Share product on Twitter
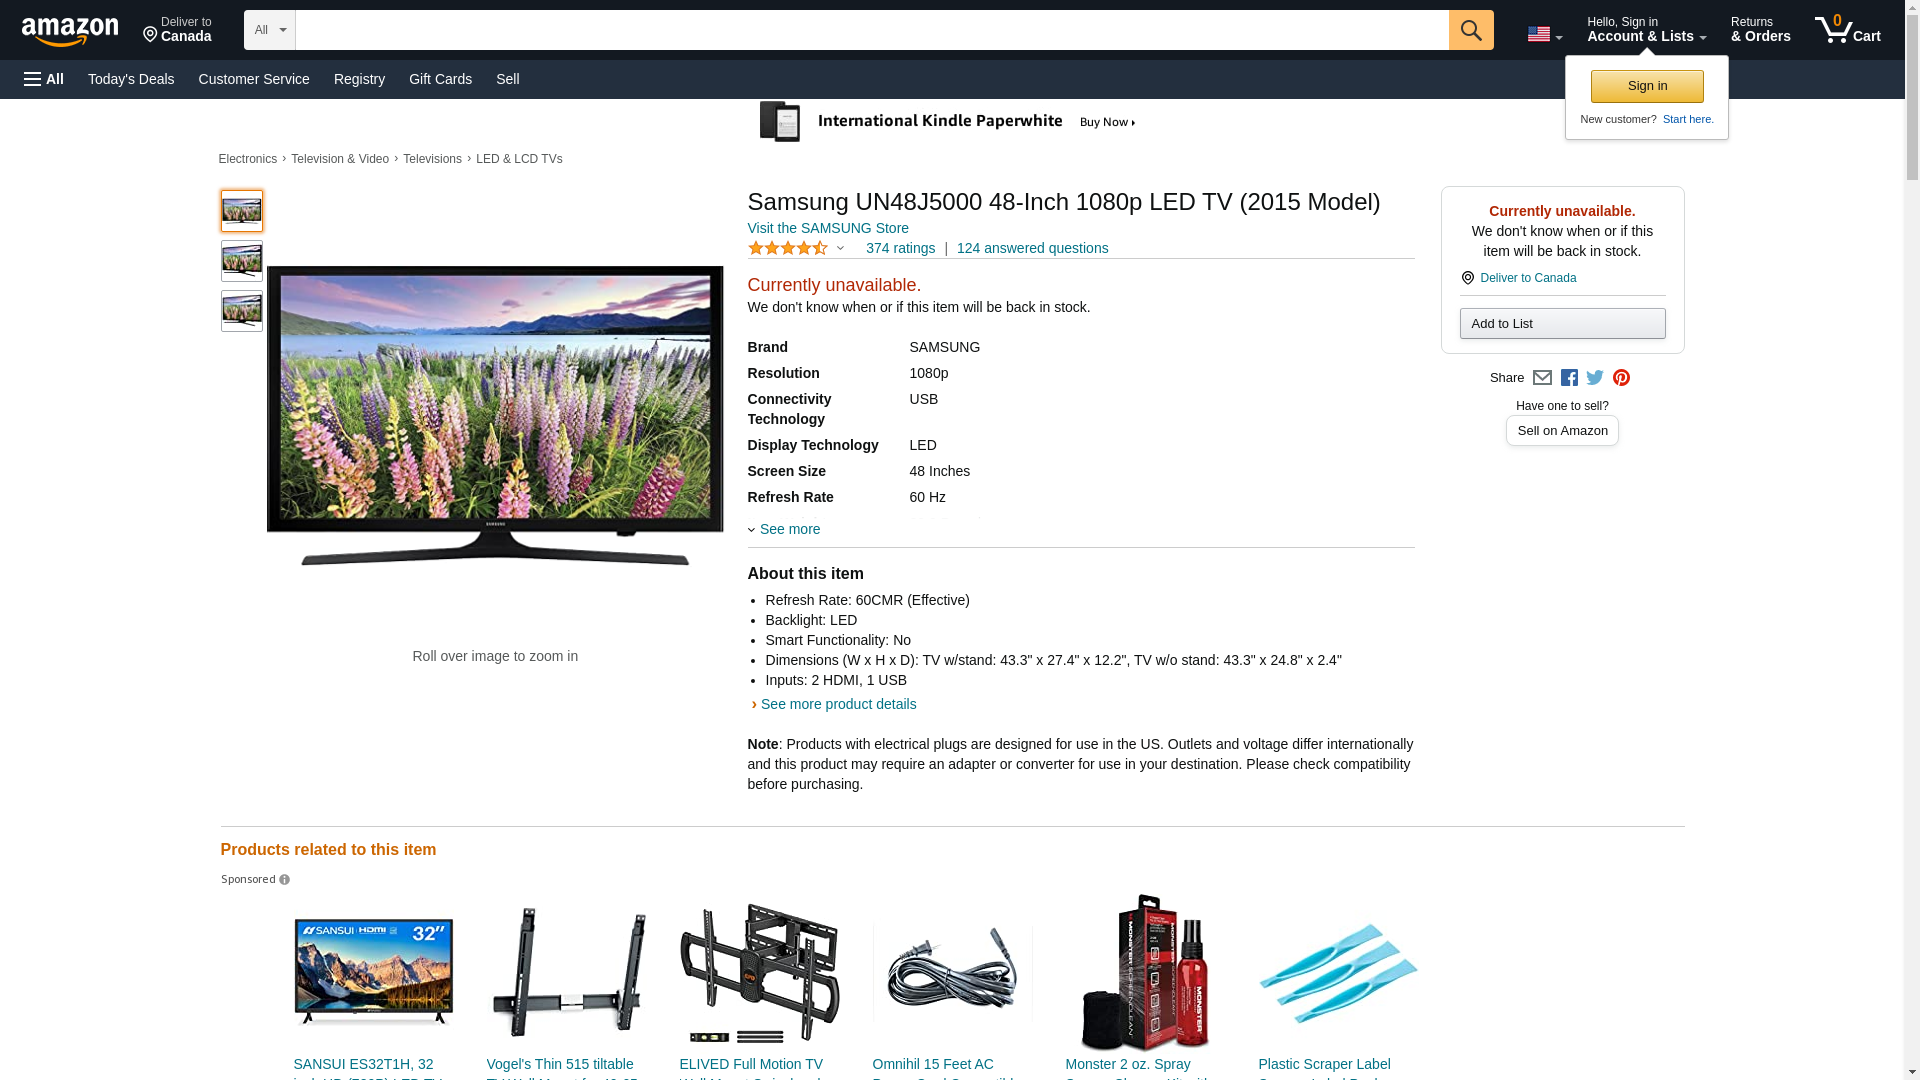 tap(1595, 378)
